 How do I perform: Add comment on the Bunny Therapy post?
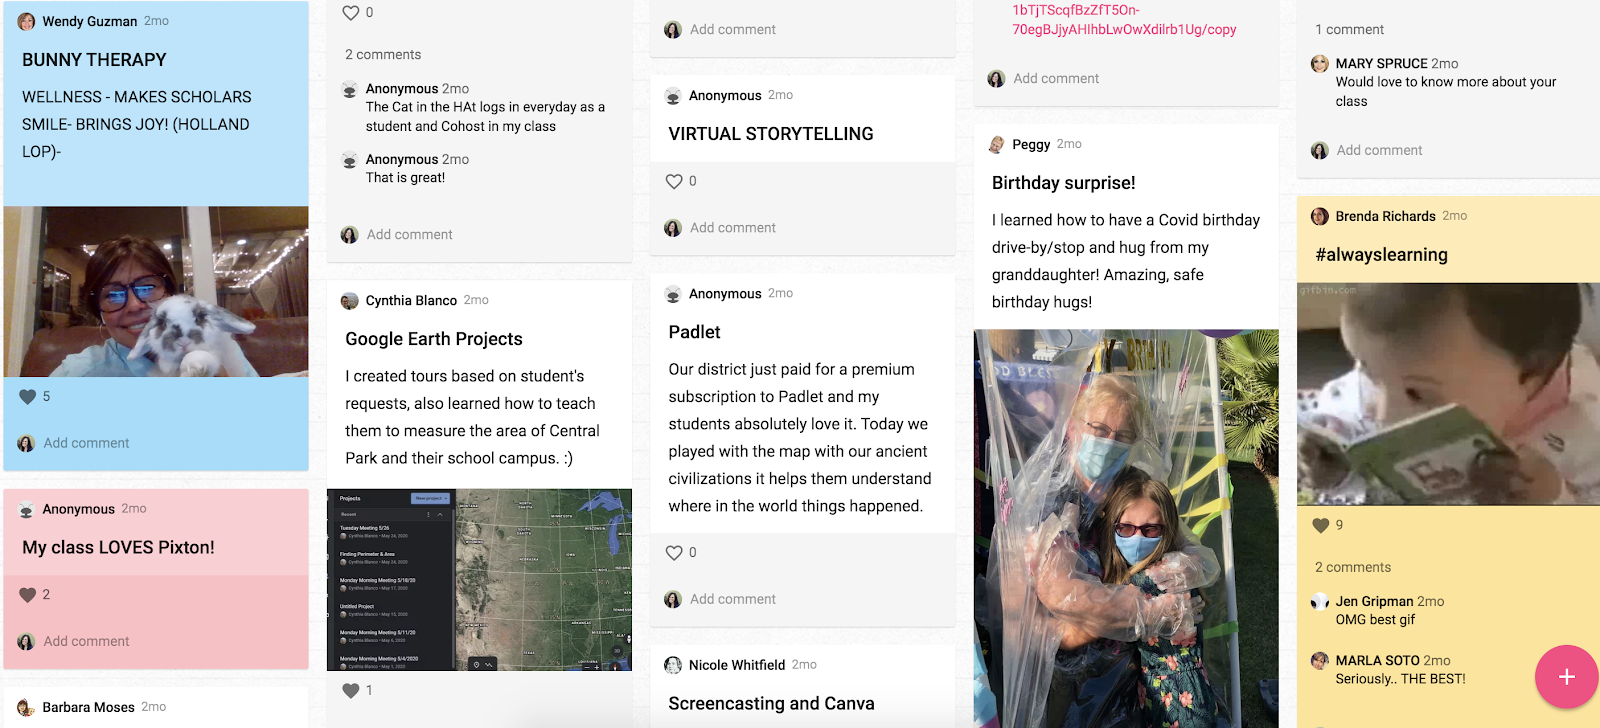coord(86,443)
